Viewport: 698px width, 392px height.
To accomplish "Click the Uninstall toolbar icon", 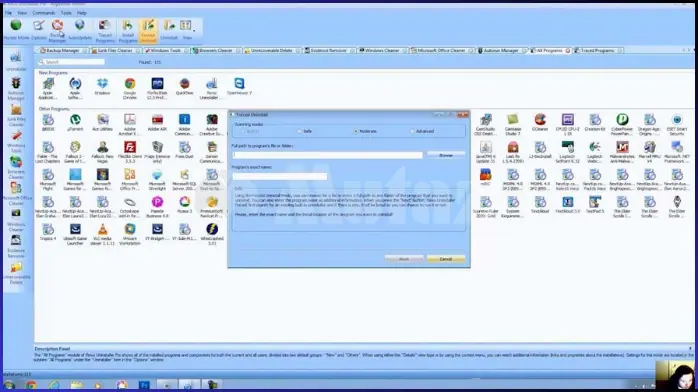I will click(x=169, y=30).
